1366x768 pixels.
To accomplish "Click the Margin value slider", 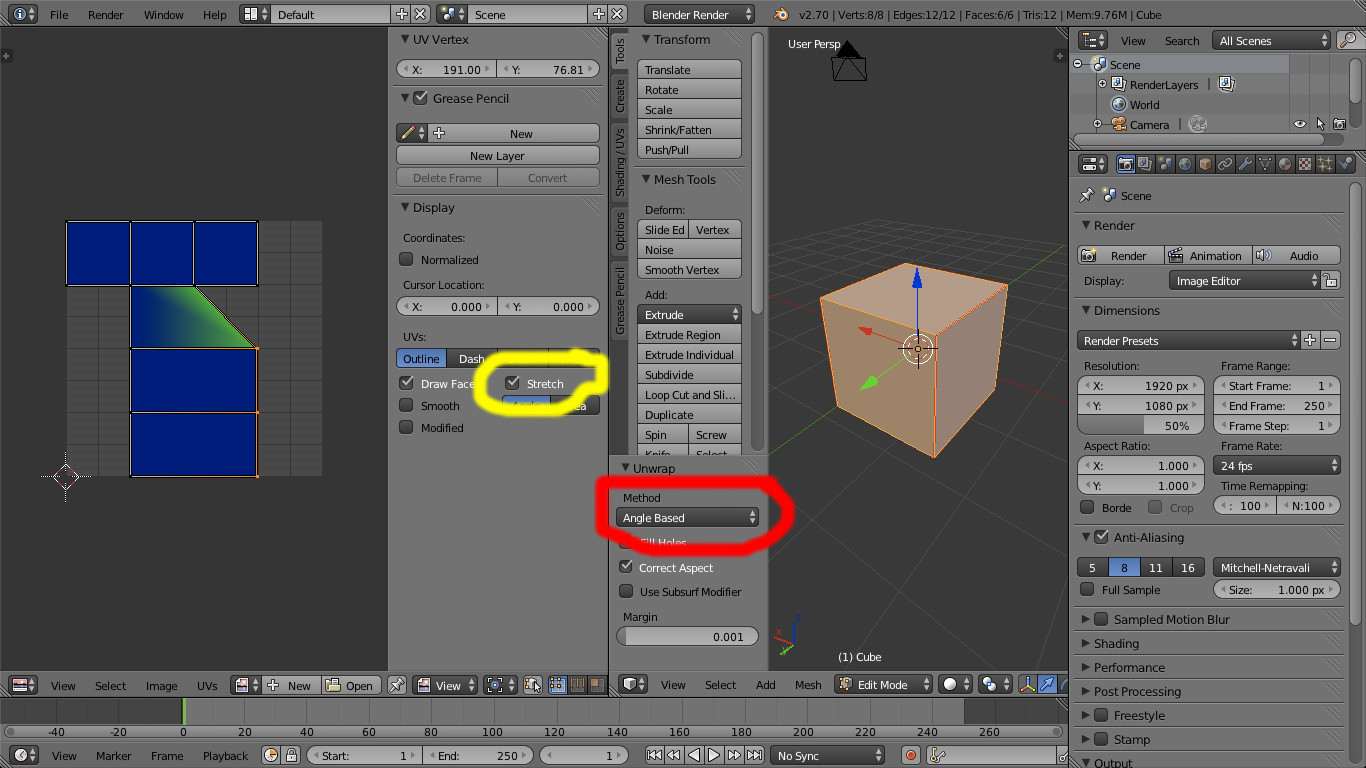I will (687, 636).
